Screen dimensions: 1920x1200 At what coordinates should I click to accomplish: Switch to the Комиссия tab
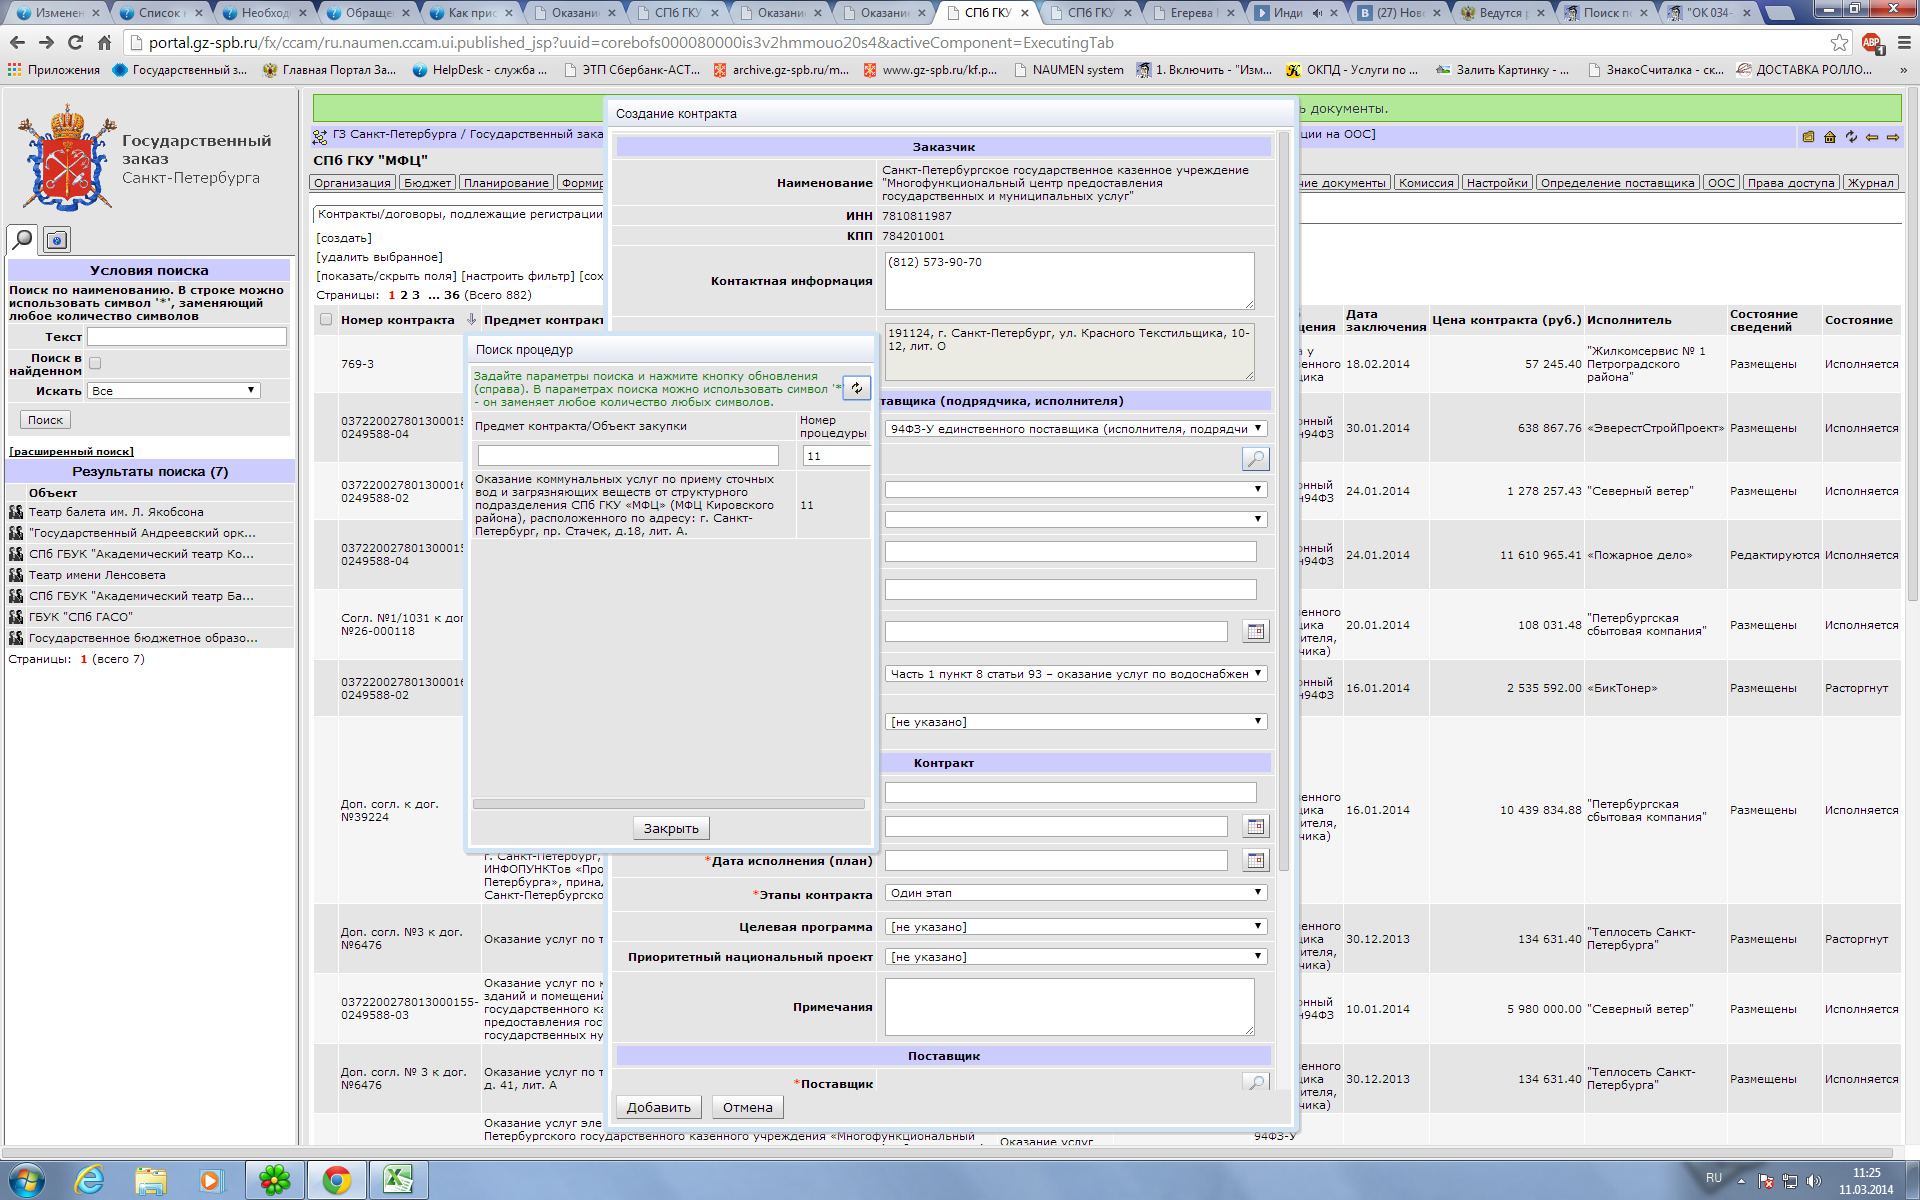tap(1425, 183)
